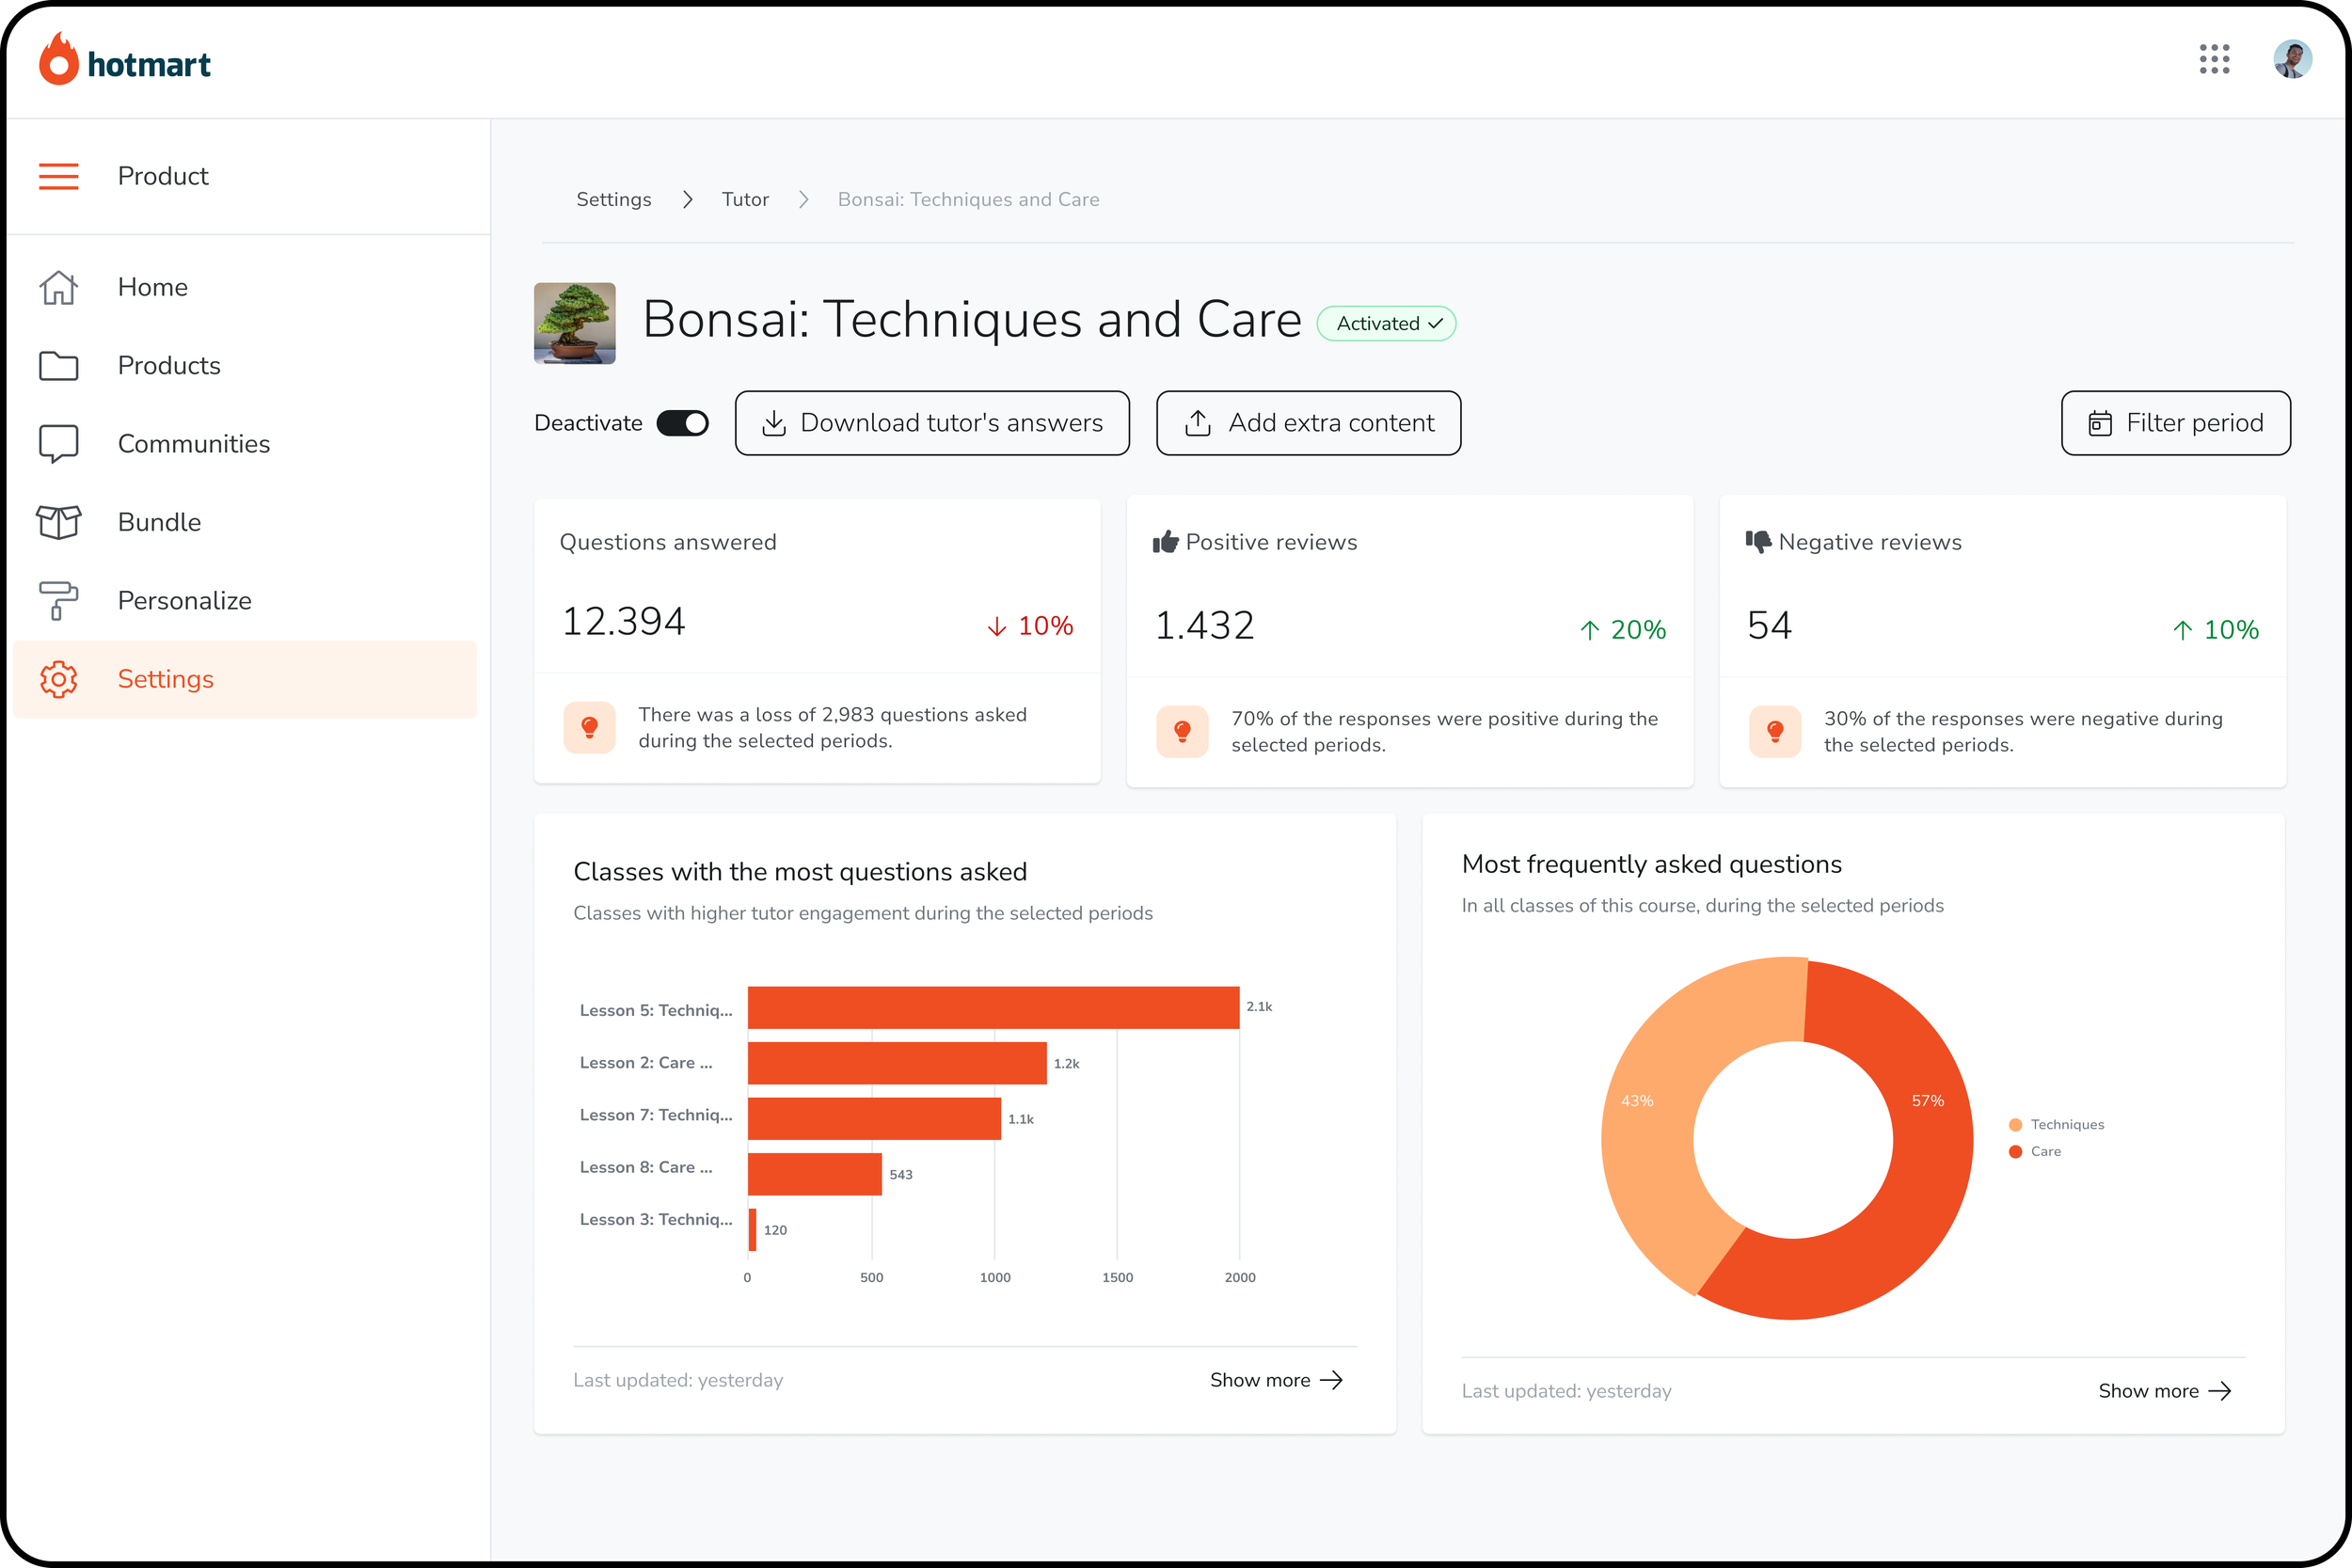The height and width of the screenshot is (1568, 2352).
Task: Click the Home house icon in sidebar
Action: 58,288
